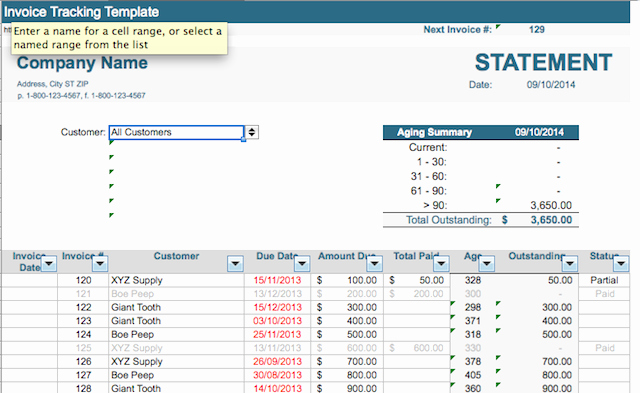This screenshot has height=393, width=640.
Task: Select the 1 - 30 aging label
Action: point(431,162)
